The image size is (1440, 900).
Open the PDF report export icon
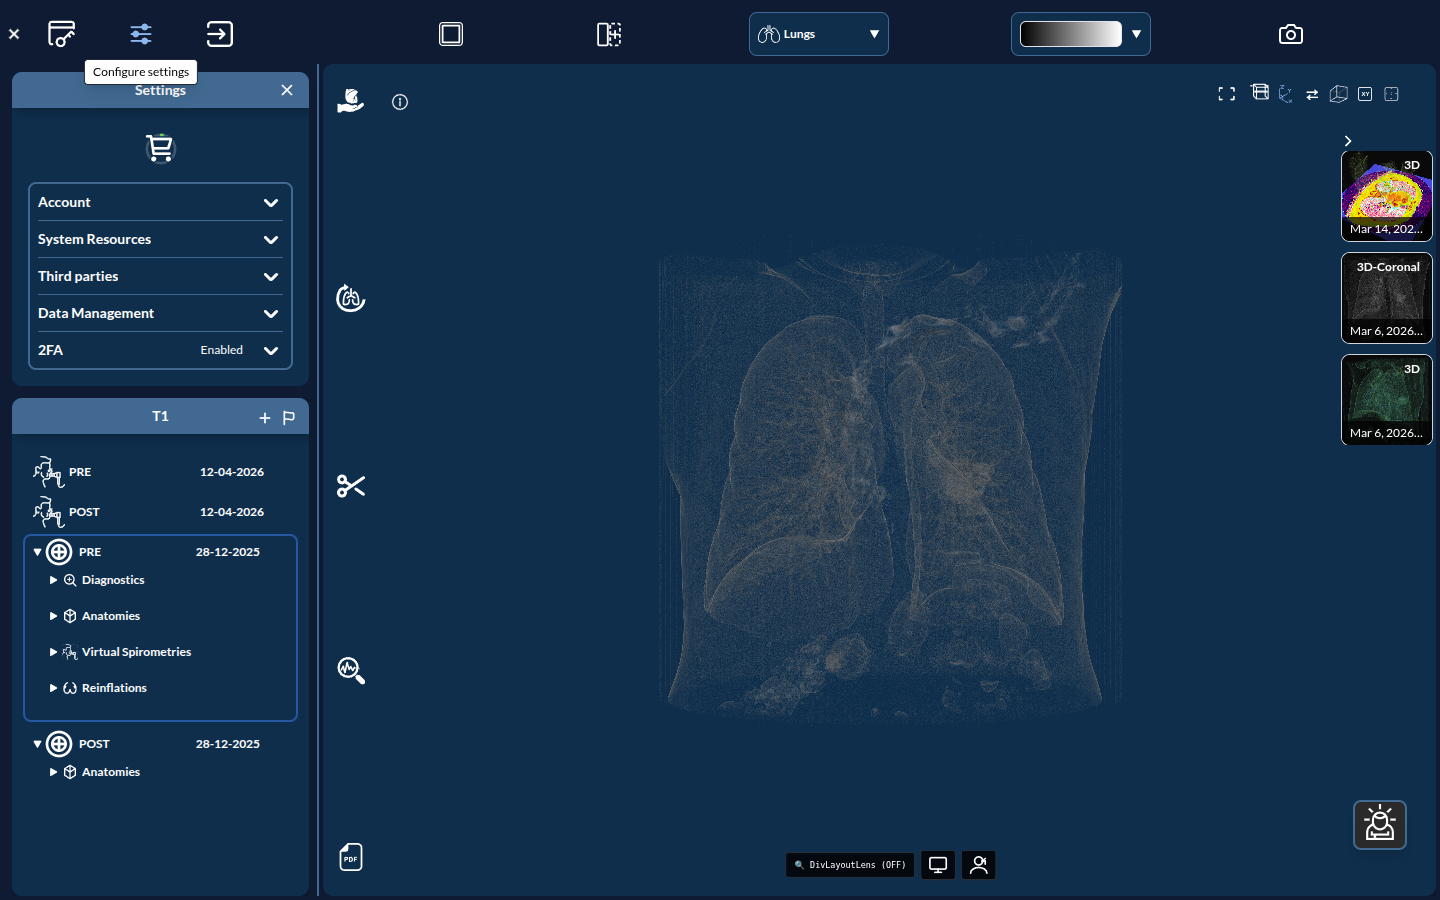[x=351, y=857]
